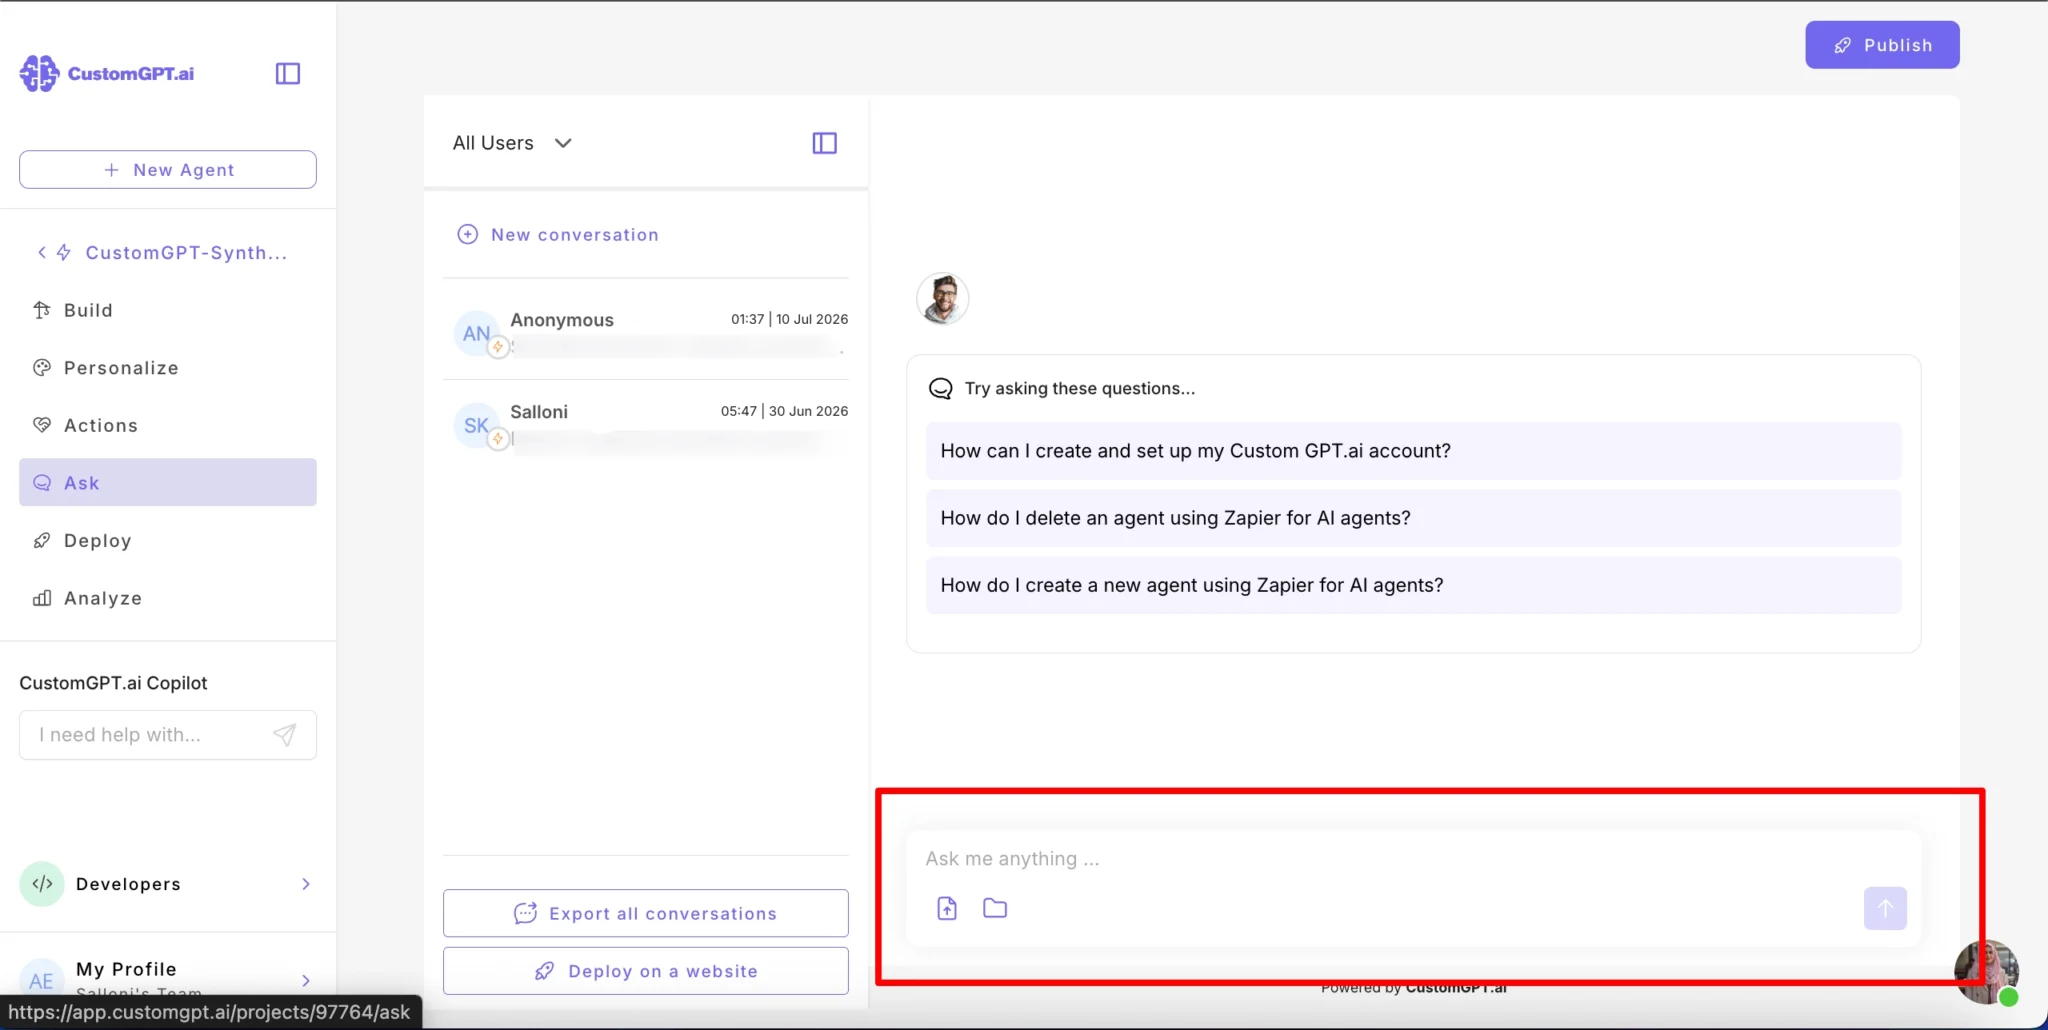This screenshot has height=1030, width=2048.
Task: Click the CustomGPT.ai Copilot heading
Action: point(113,683)
